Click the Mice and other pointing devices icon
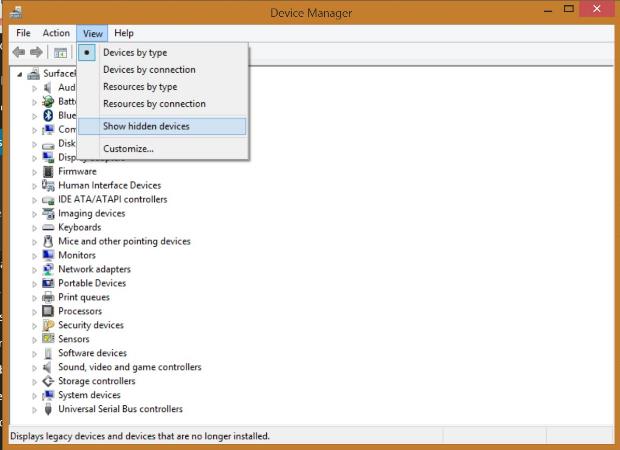620x450 pixels. (x=48, y=241)
